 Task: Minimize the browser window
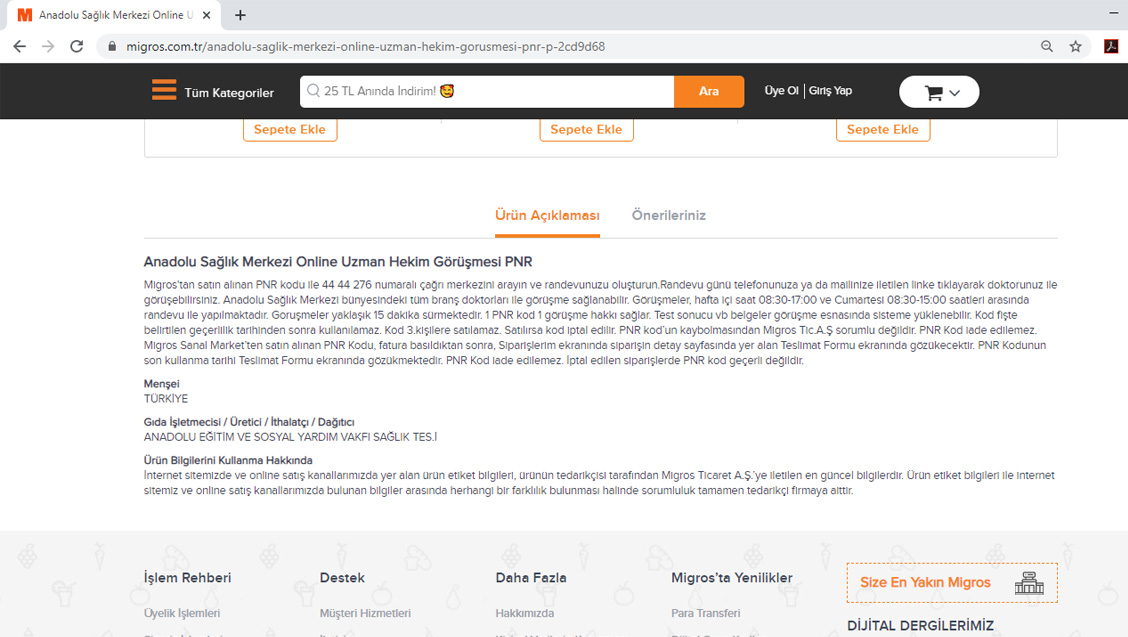[x=1114, y=13]
